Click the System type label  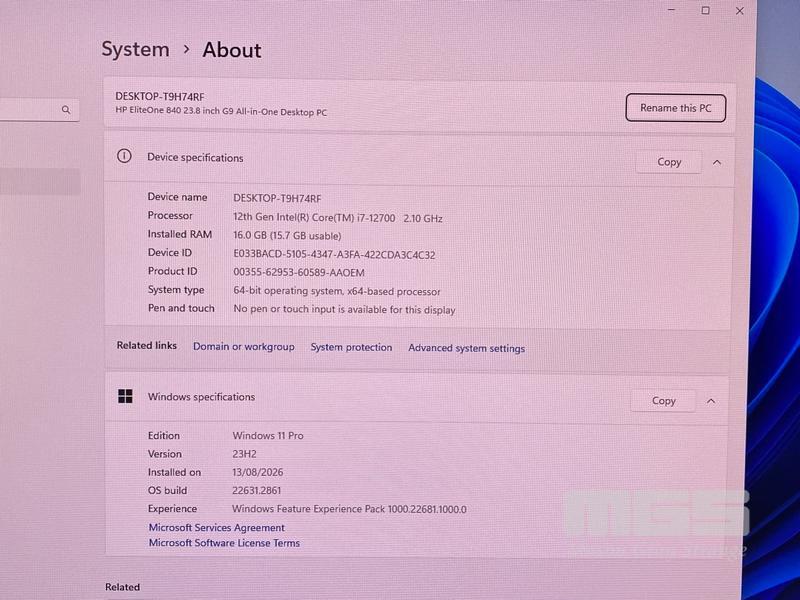(176, 290)
